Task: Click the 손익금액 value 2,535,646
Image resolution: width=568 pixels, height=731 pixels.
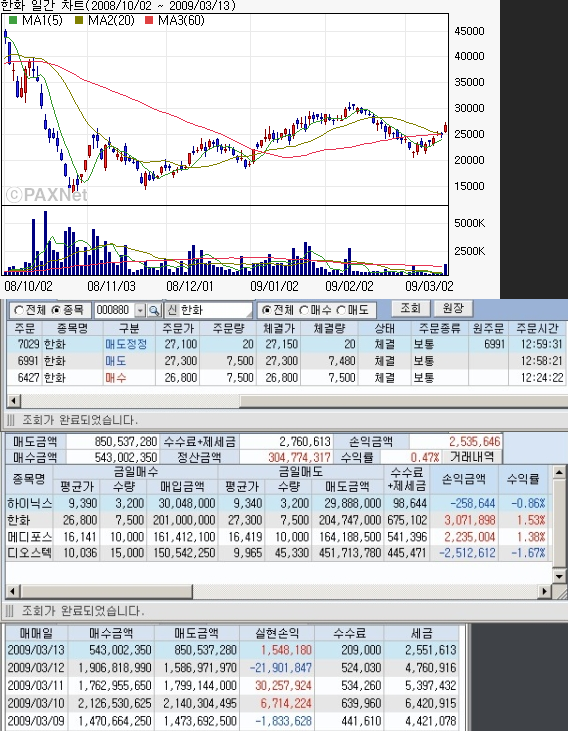Action: point(475,441)
